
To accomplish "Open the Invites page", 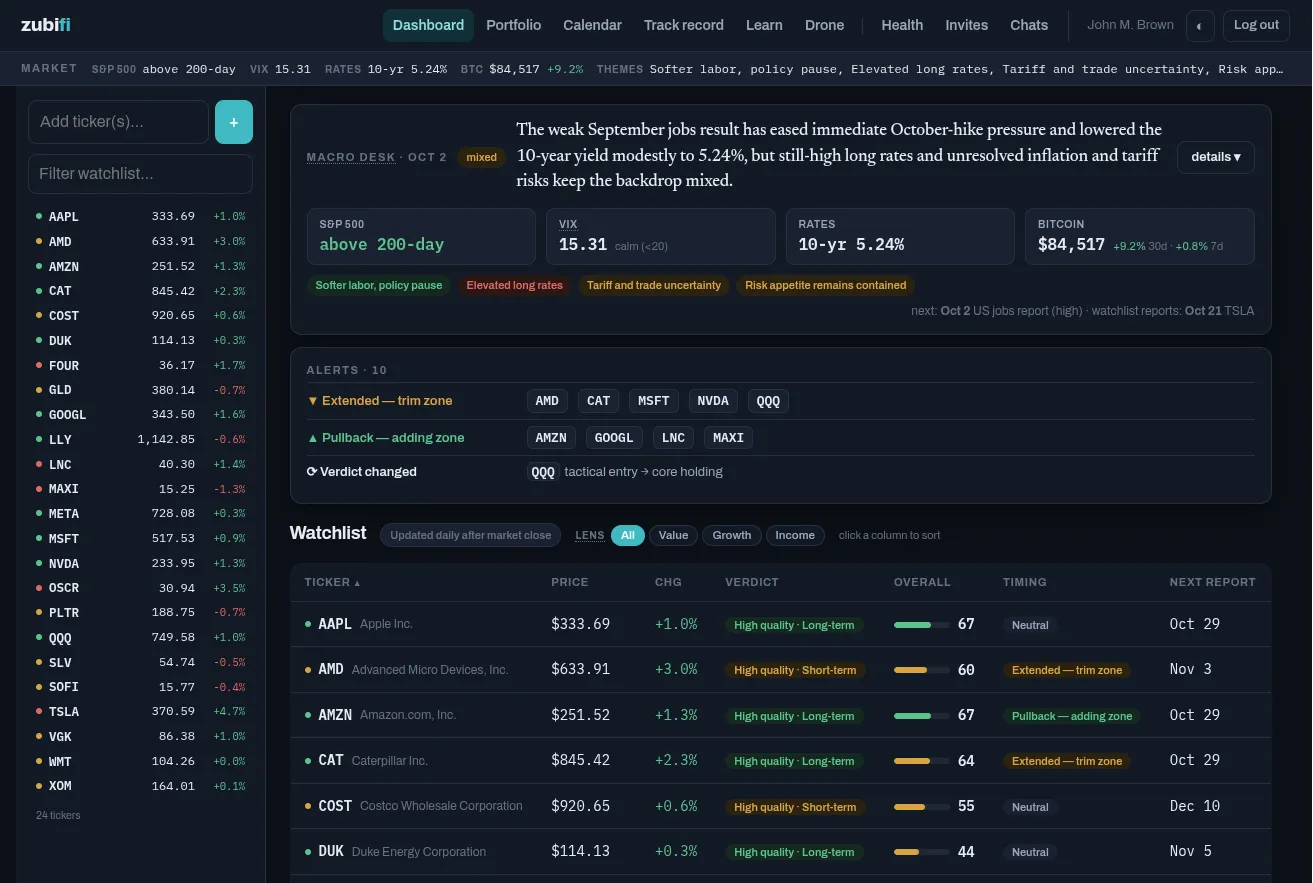I will pyautogui.click(x=967, y=25).
